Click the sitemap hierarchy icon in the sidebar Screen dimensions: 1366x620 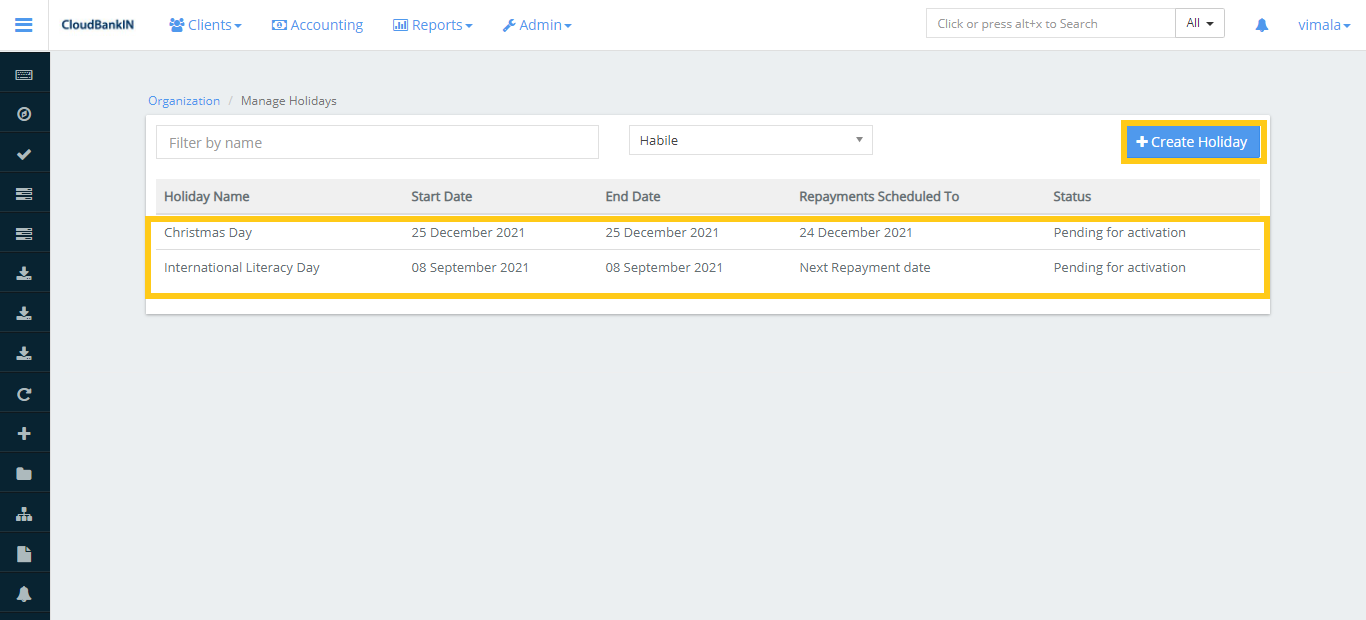[x=24, y=514]
